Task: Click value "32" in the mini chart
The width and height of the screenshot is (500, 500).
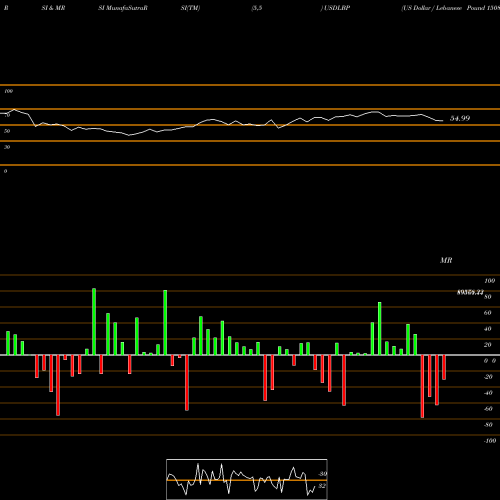Action: click(322, 486)
